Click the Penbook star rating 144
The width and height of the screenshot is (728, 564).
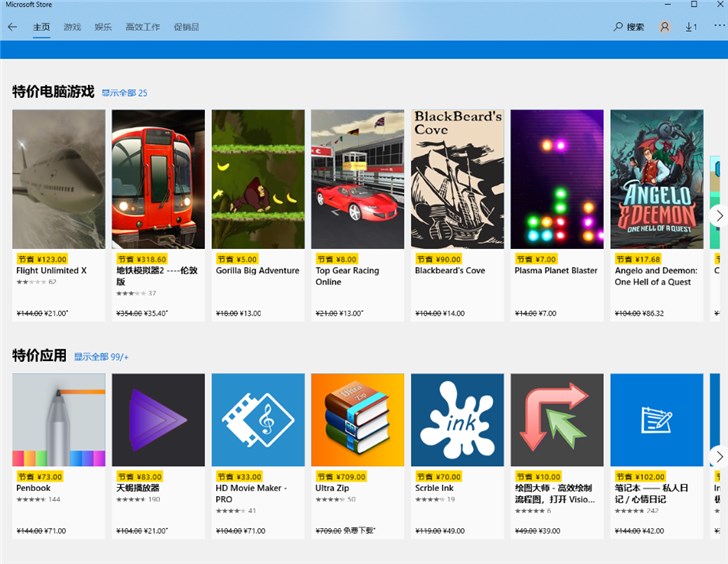39,499
